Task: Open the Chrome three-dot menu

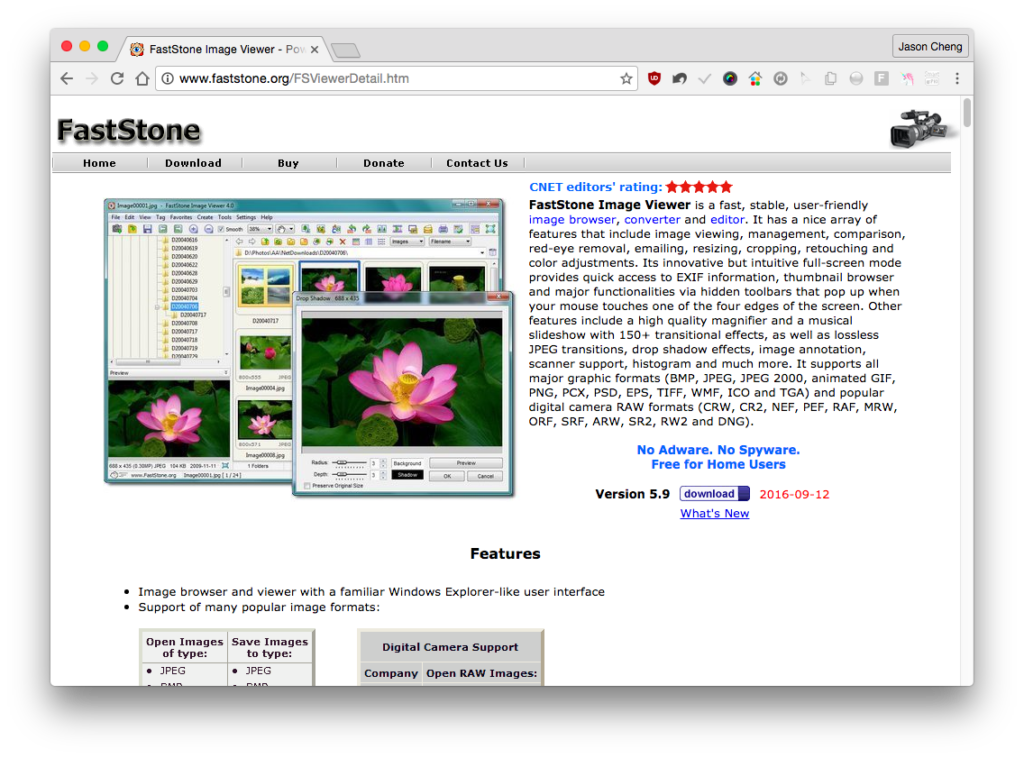Action: click(x=957, y=79)
